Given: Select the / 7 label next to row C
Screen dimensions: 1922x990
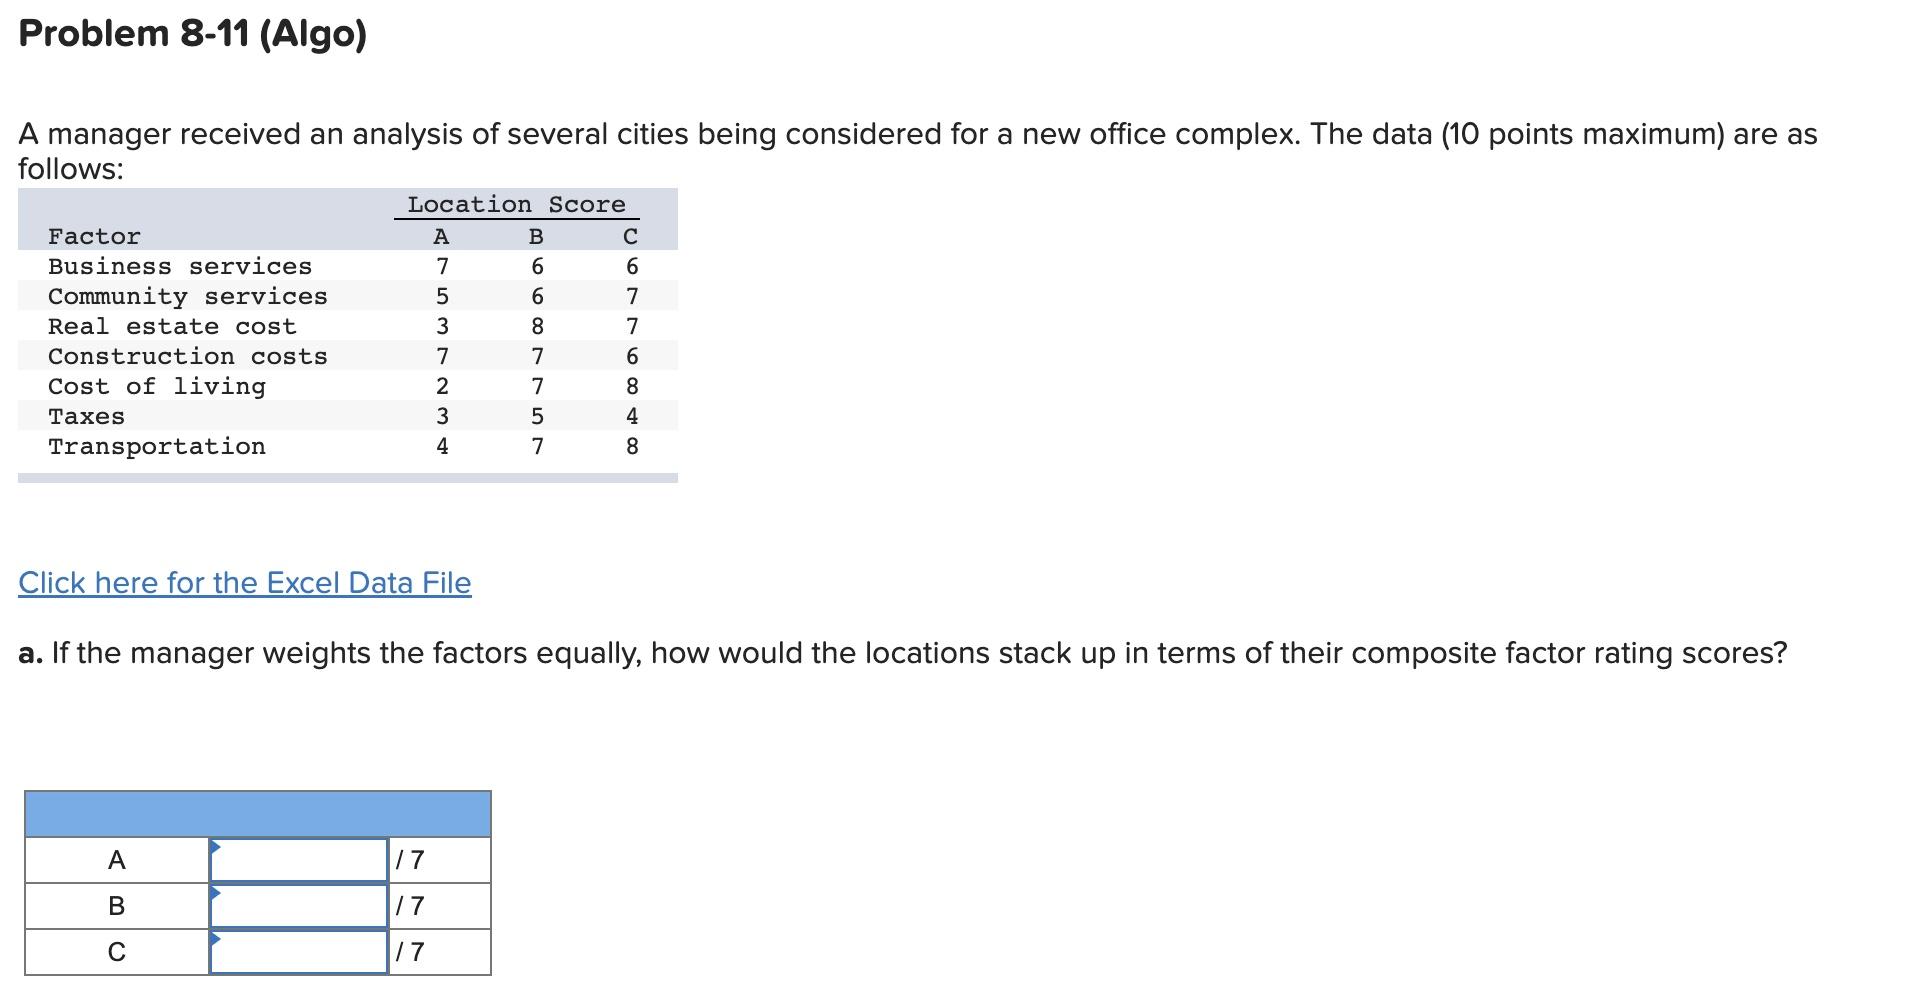Looking at the screenshot, I should (x=410, y=953).
